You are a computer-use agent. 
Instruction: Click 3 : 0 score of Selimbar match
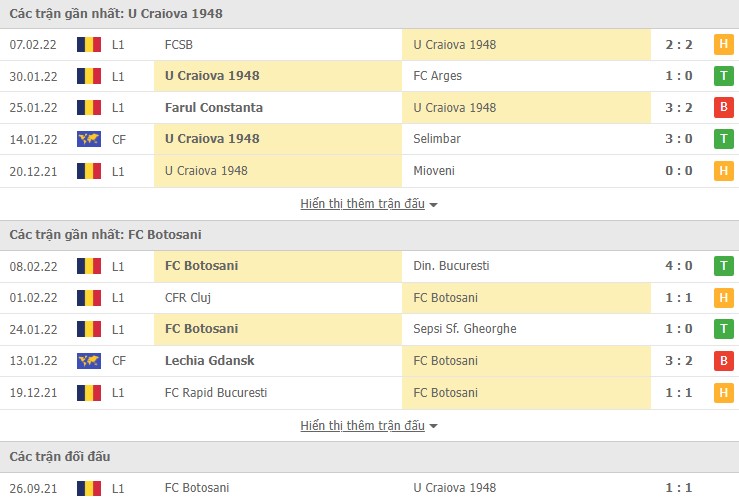(x=679, y=139)
